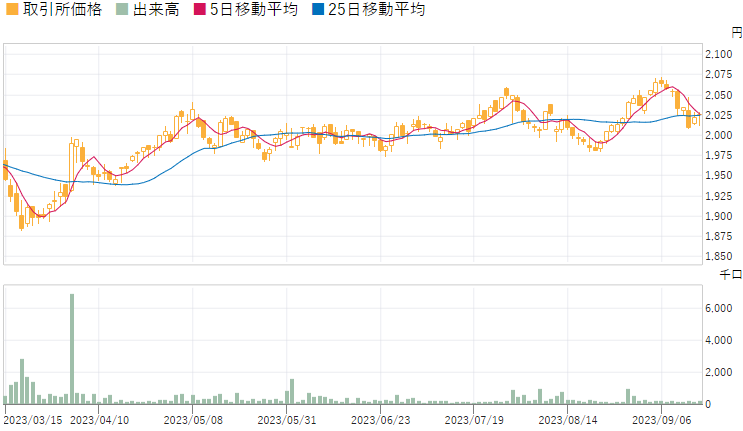743x431 pixels.
Task: Click the 1,900 price axis label
Action: pyautogui.click(x=719, y=216)
